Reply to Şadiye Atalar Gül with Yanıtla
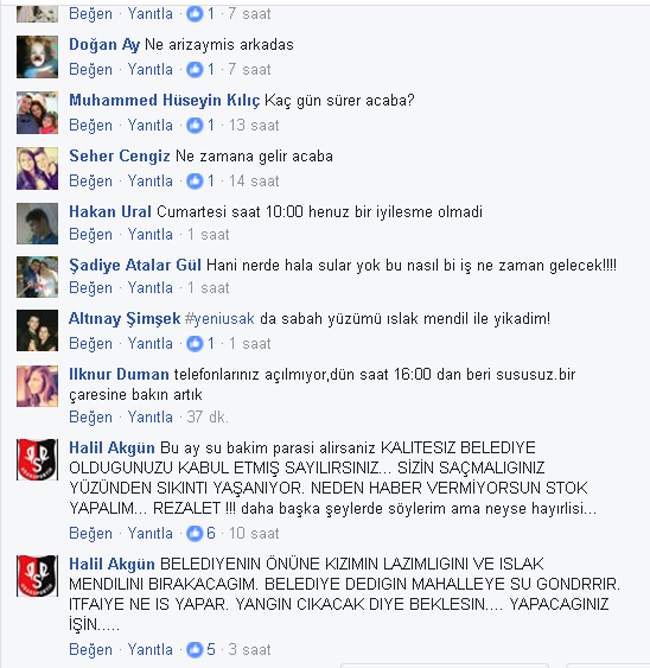 coord(150,288)
